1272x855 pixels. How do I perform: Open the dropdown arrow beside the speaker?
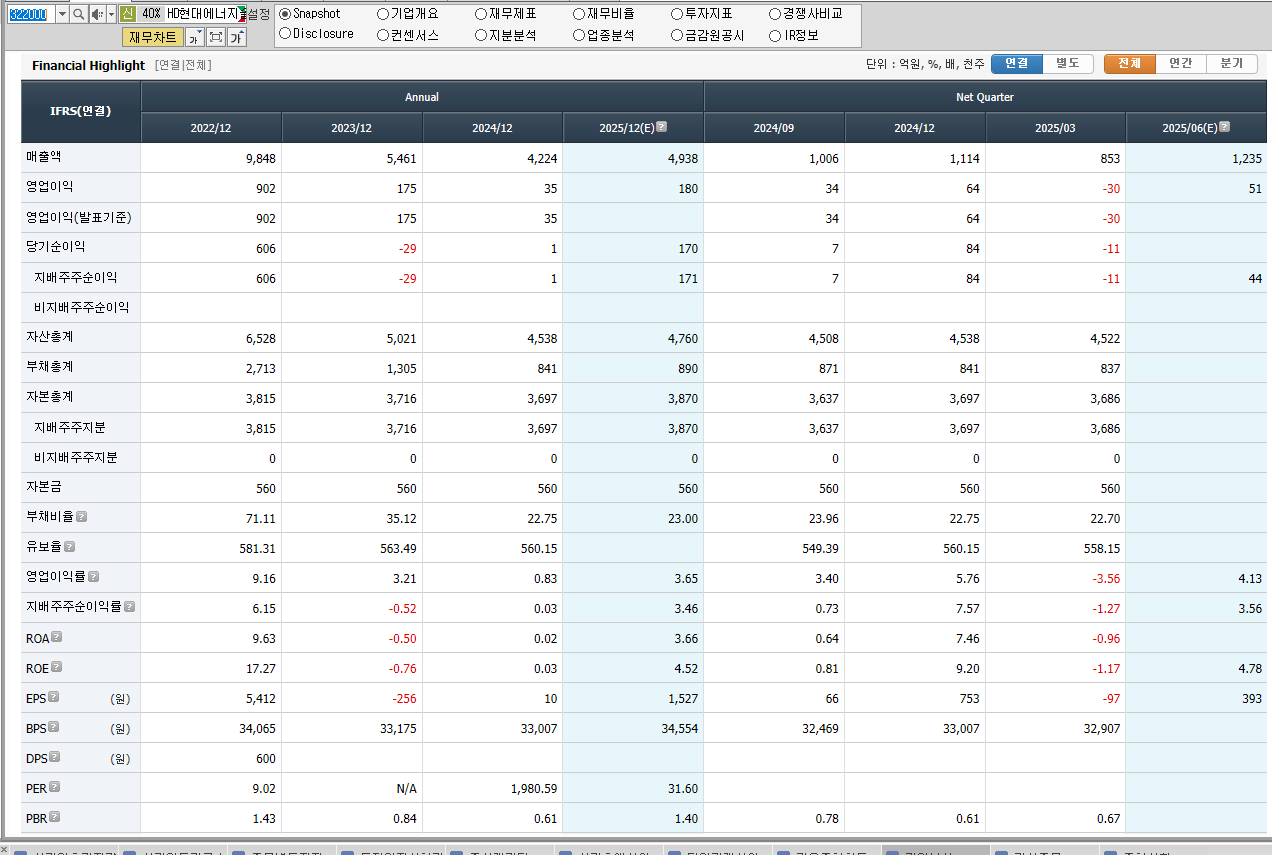click(x=111, y=14)
